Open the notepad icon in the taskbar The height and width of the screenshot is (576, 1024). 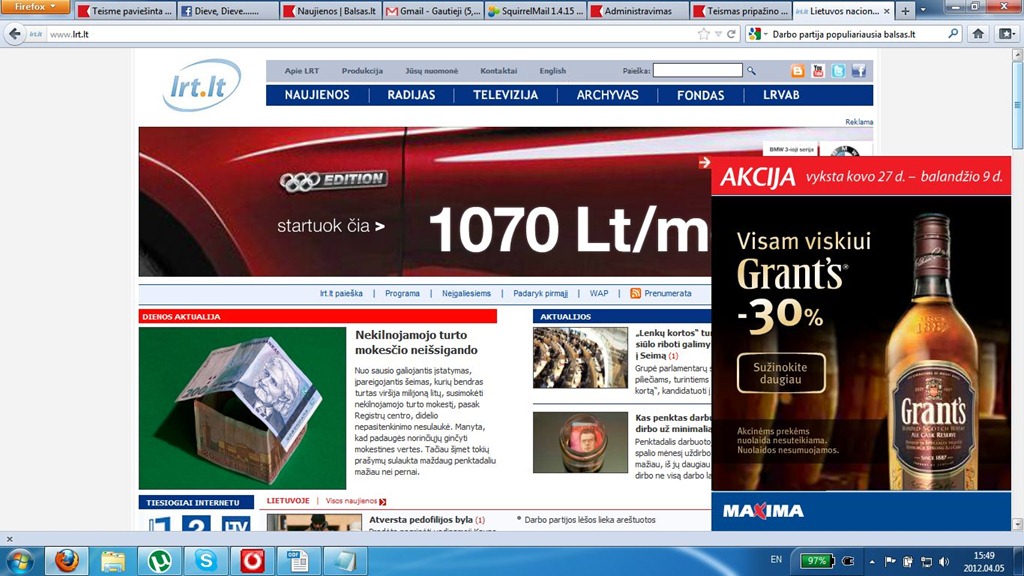[345, 561]
